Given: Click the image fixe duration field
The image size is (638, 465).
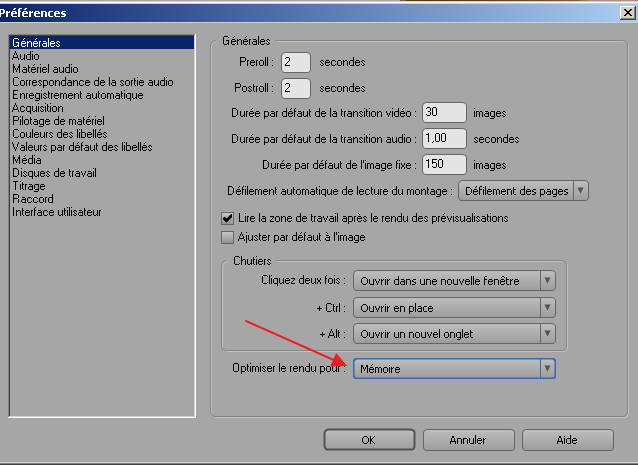Looking at the screenshot, I should point(444,164).
